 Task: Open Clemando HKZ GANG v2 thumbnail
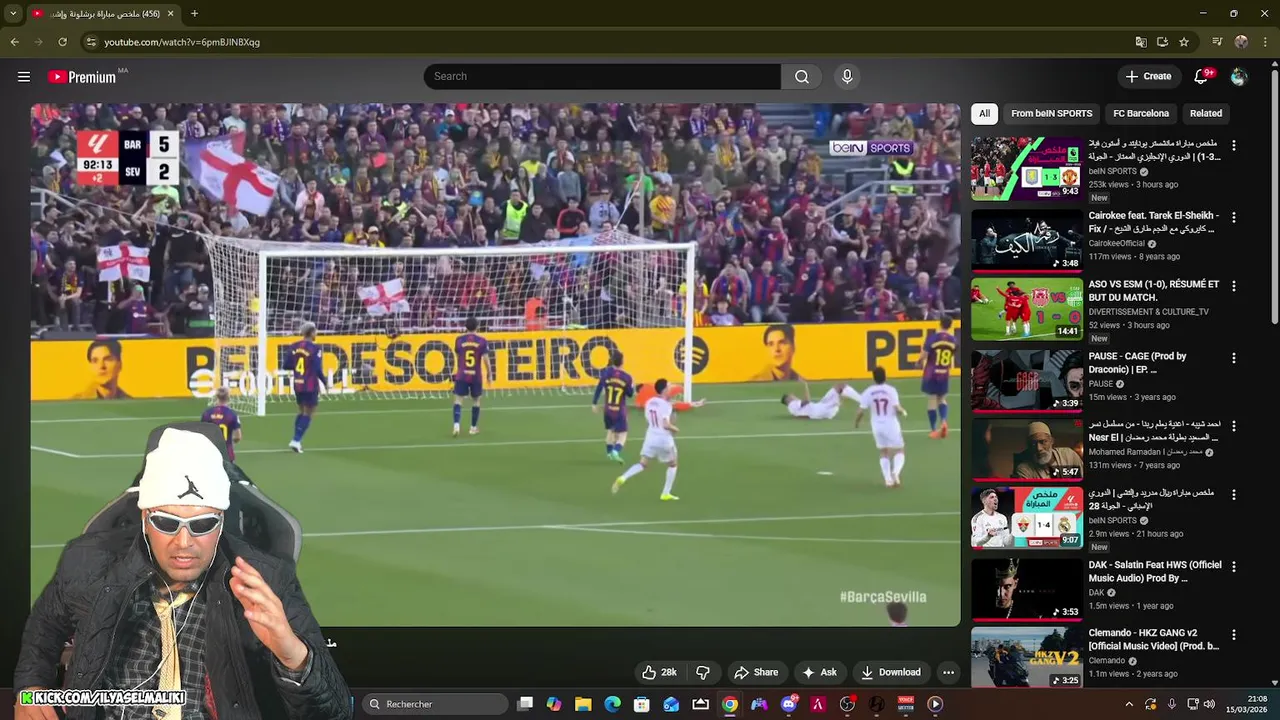[1027, 657]
